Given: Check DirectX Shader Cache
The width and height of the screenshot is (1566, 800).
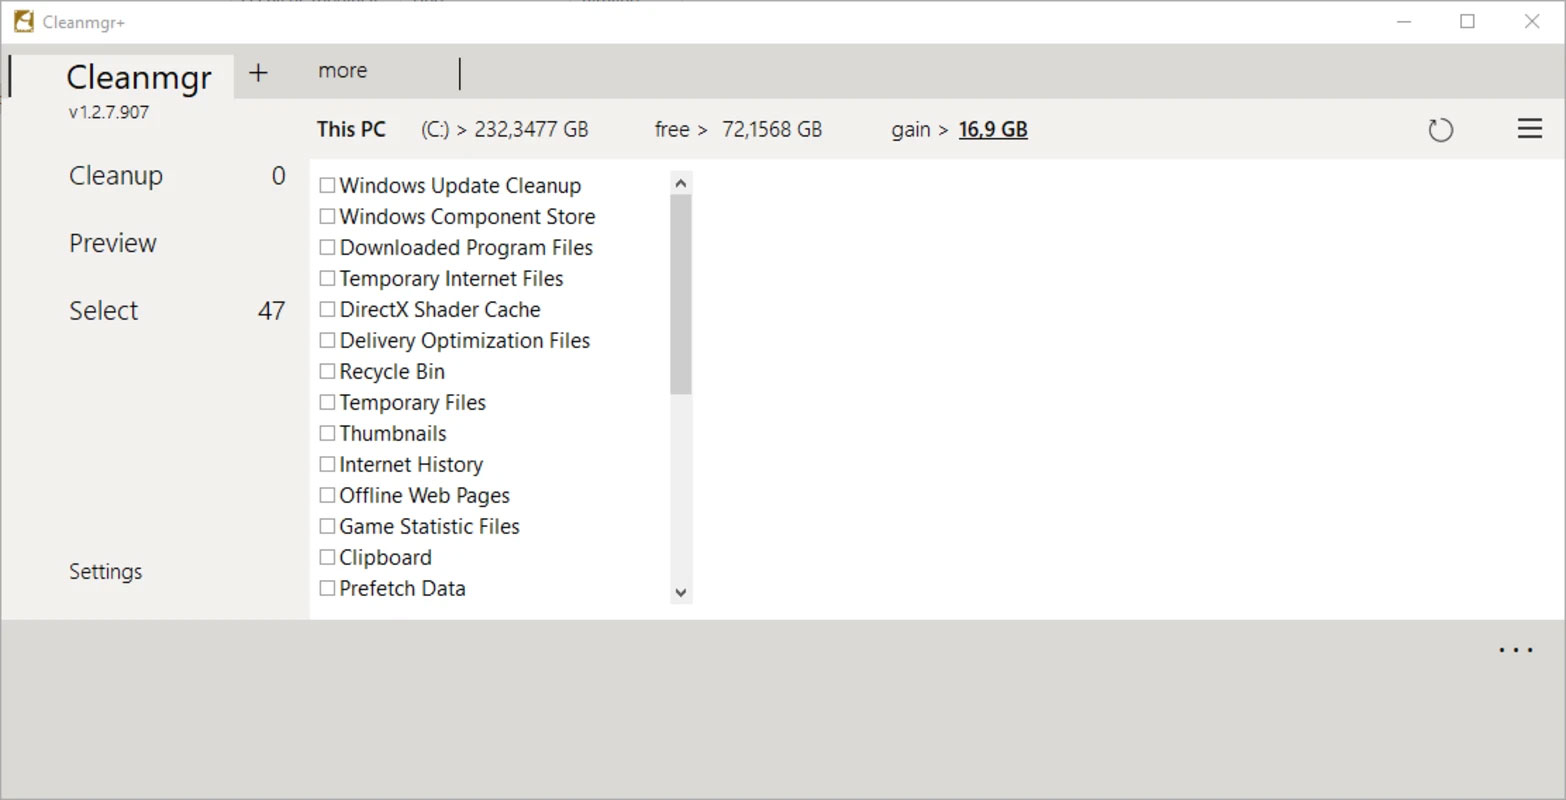Looking at the screenshot, I should click(x=327, y=309).
